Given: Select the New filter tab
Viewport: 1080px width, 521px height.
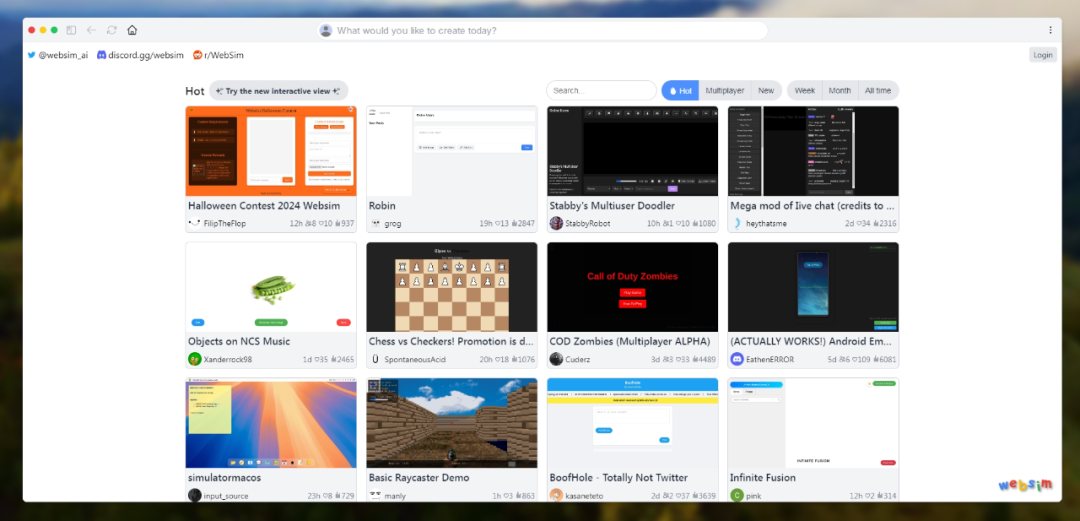Looking at the screenshot, I should (766, 90).
